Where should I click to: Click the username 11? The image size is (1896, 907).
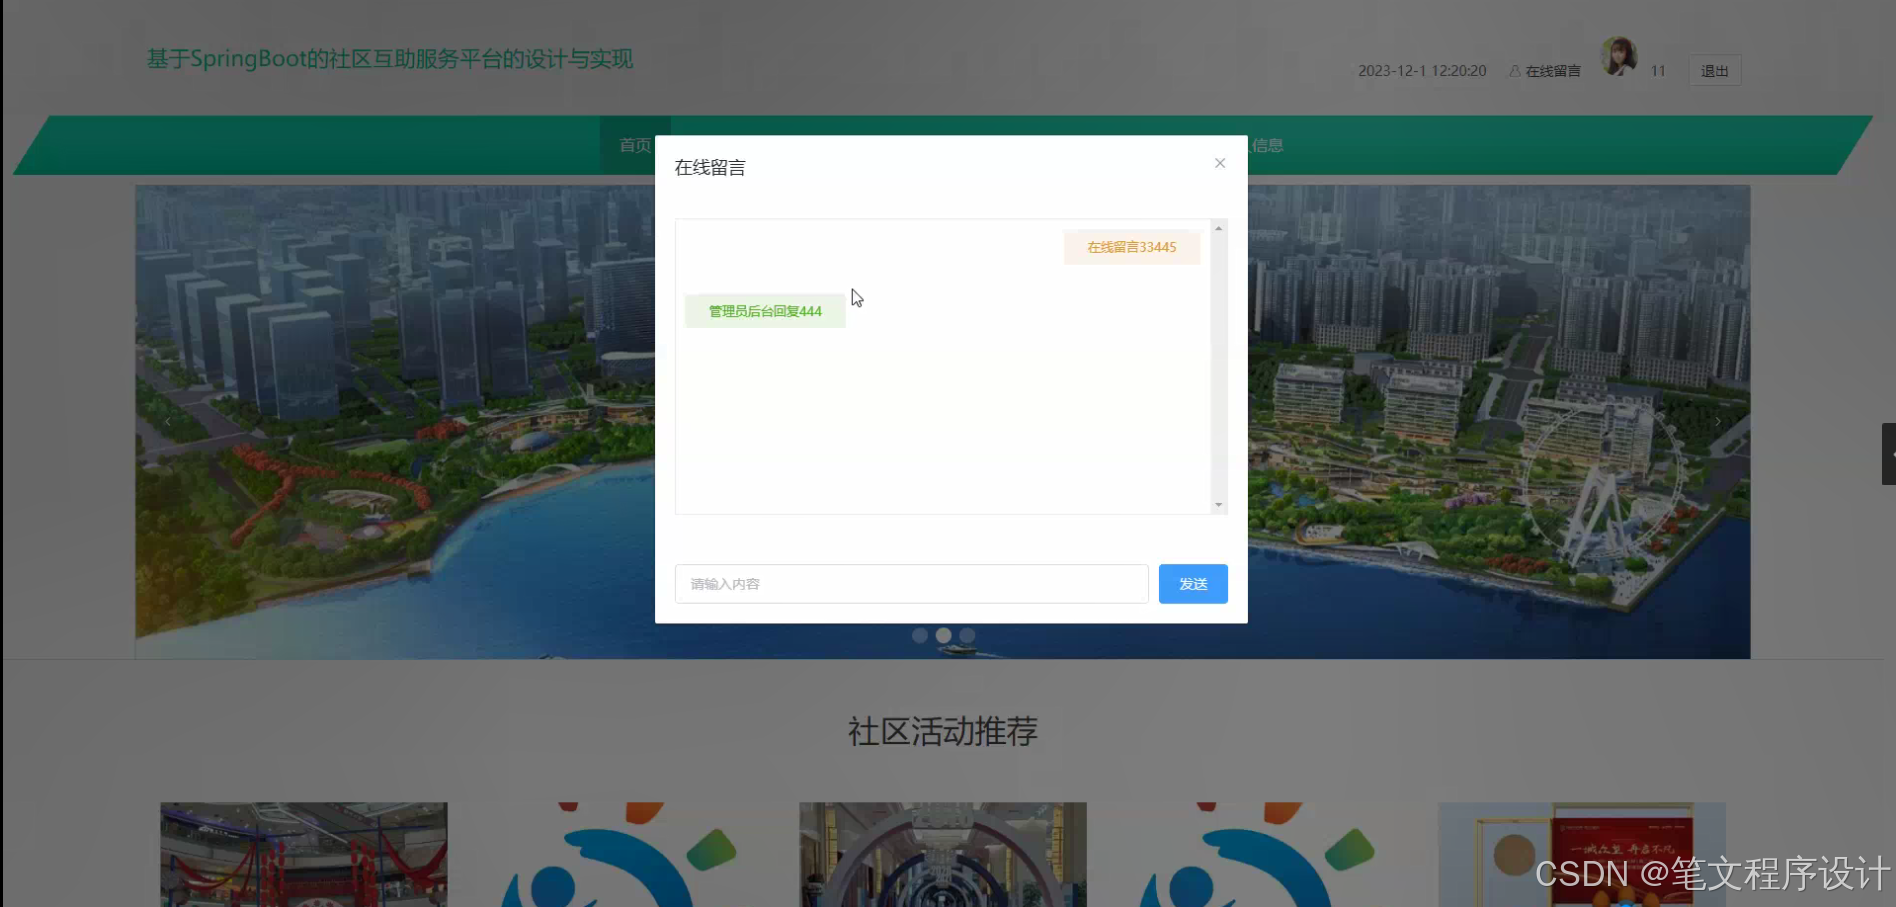pyautogui.click(x=1658, y=71)
